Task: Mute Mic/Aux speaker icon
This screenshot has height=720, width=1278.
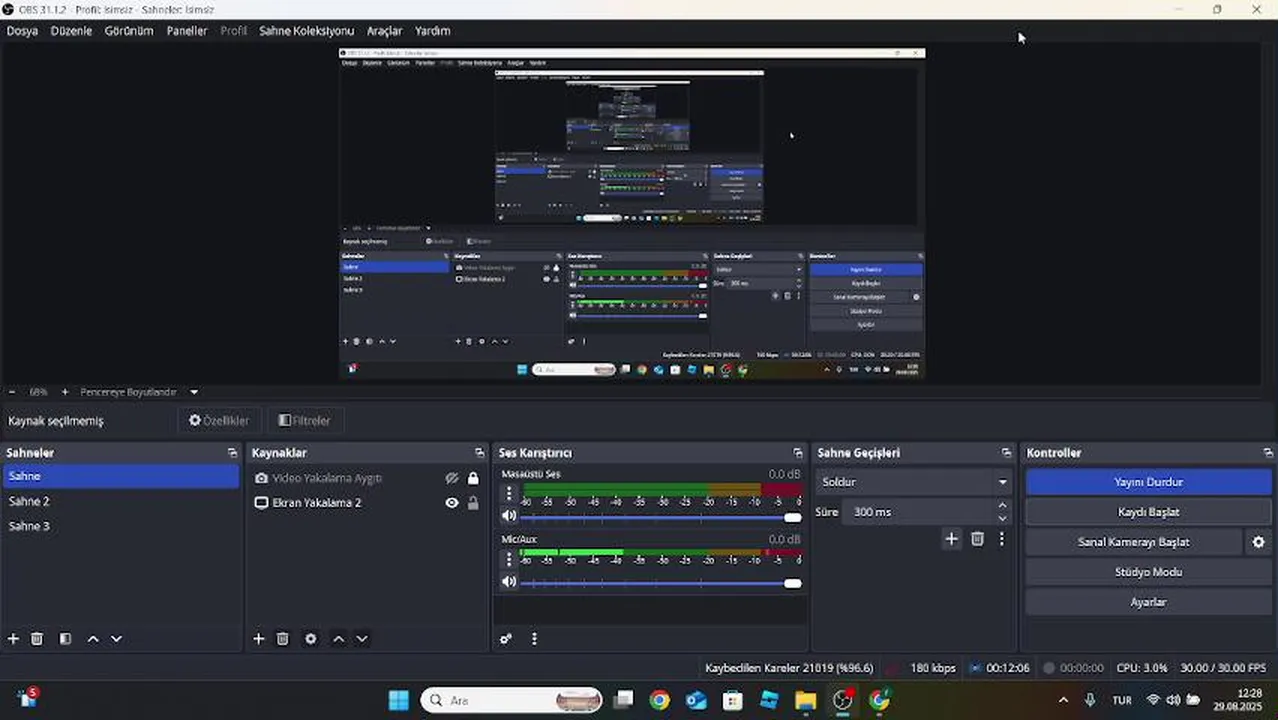Action: tap(509, 582)
